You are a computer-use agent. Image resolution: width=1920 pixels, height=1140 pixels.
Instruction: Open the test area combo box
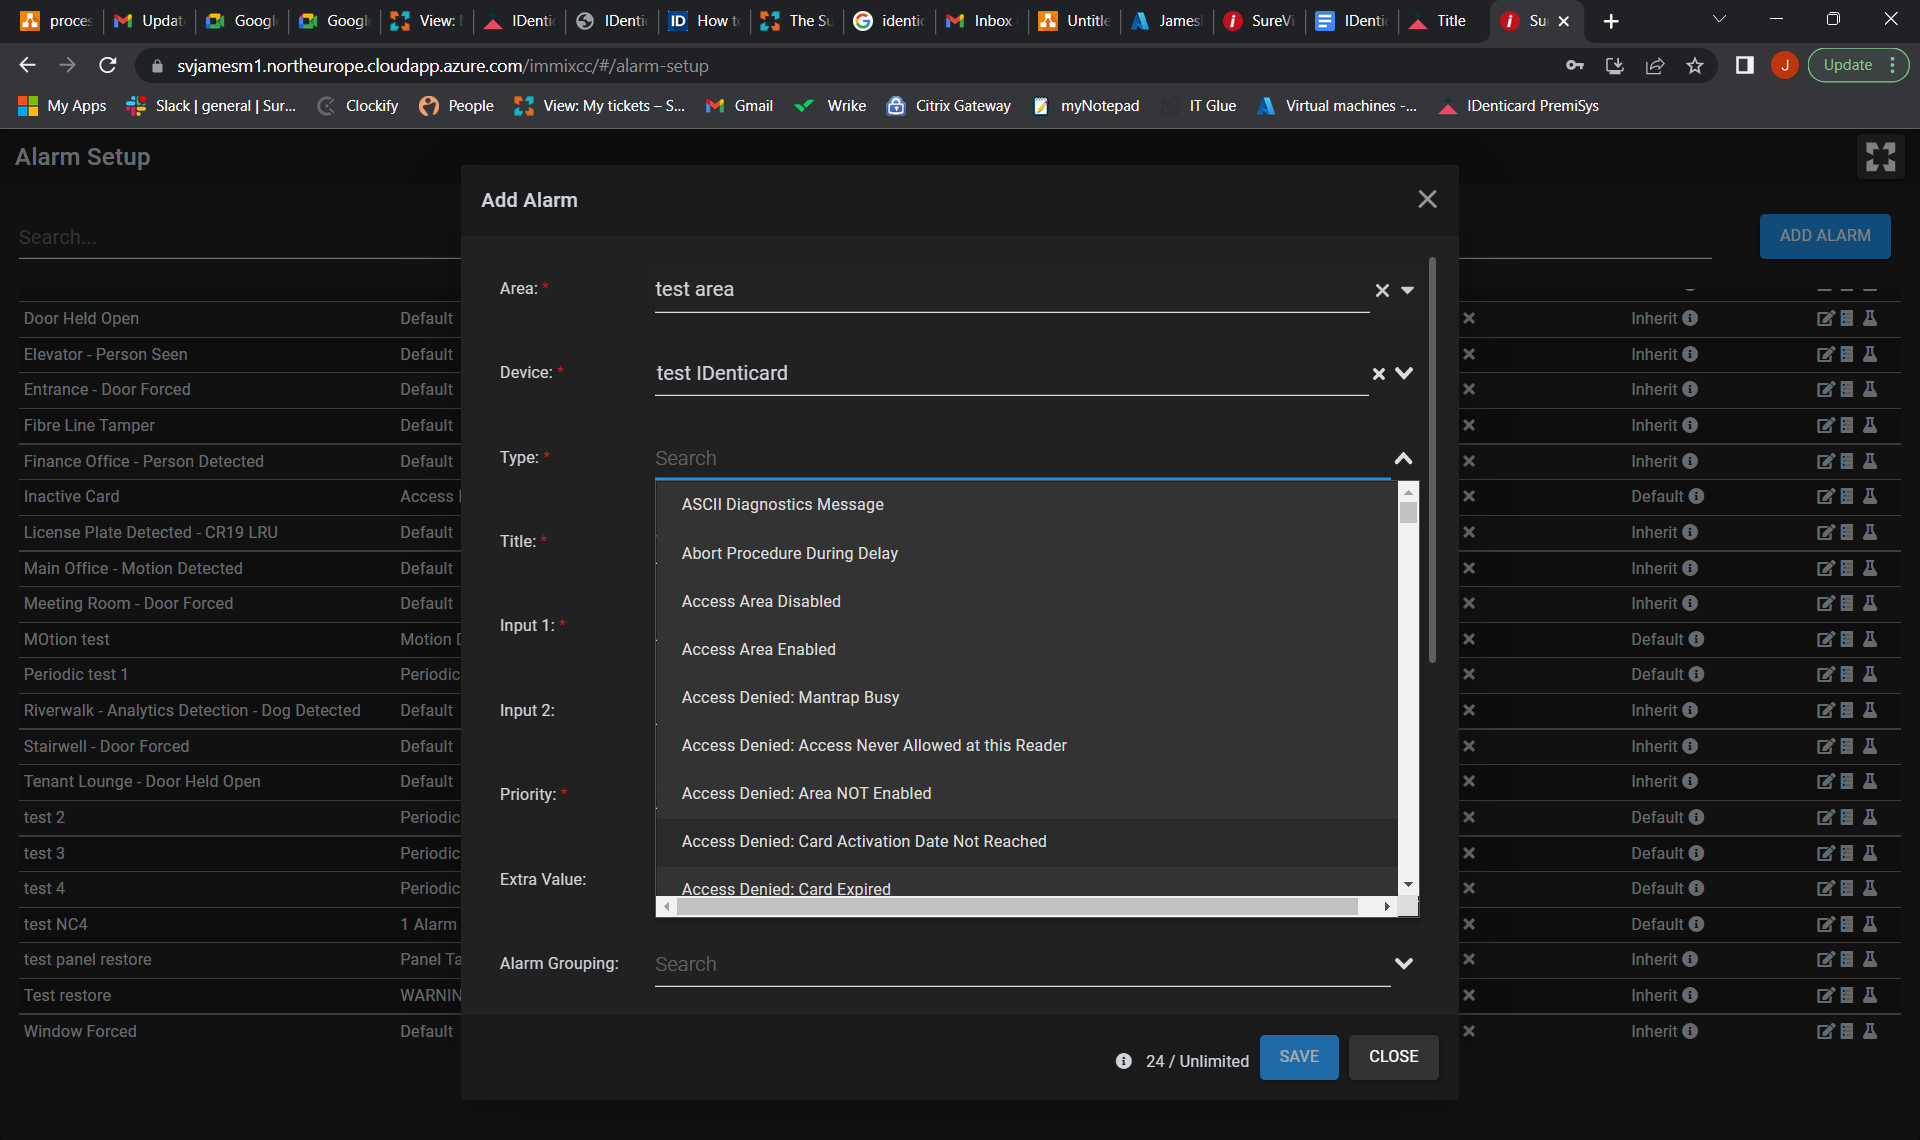tap(1011, 290)
